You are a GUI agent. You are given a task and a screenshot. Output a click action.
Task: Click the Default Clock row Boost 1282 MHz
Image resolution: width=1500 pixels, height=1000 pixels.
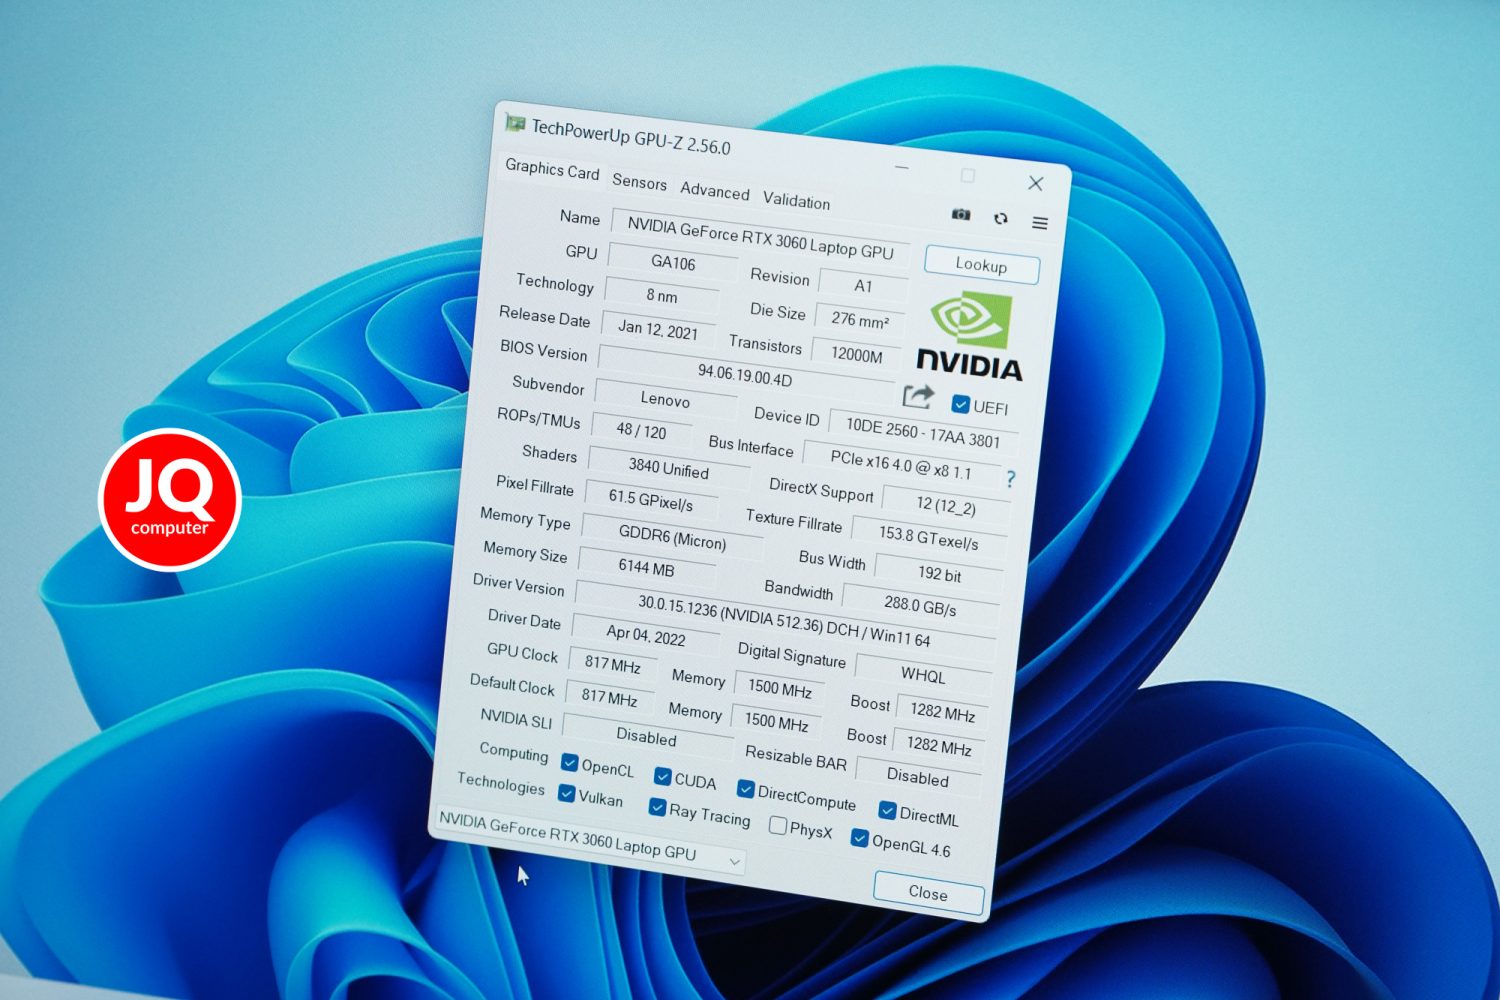click(938, 746)
